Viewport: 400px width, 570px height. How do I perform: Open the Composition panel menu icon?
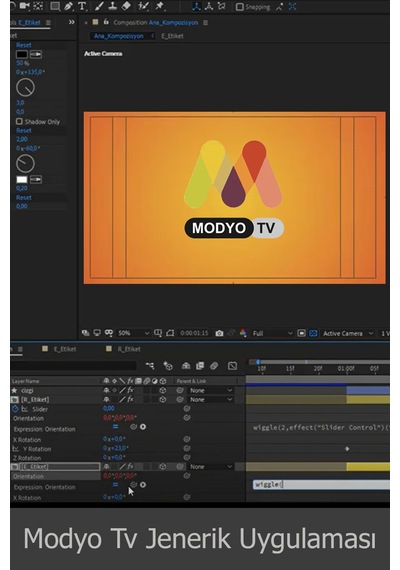[x=205, y=23]
